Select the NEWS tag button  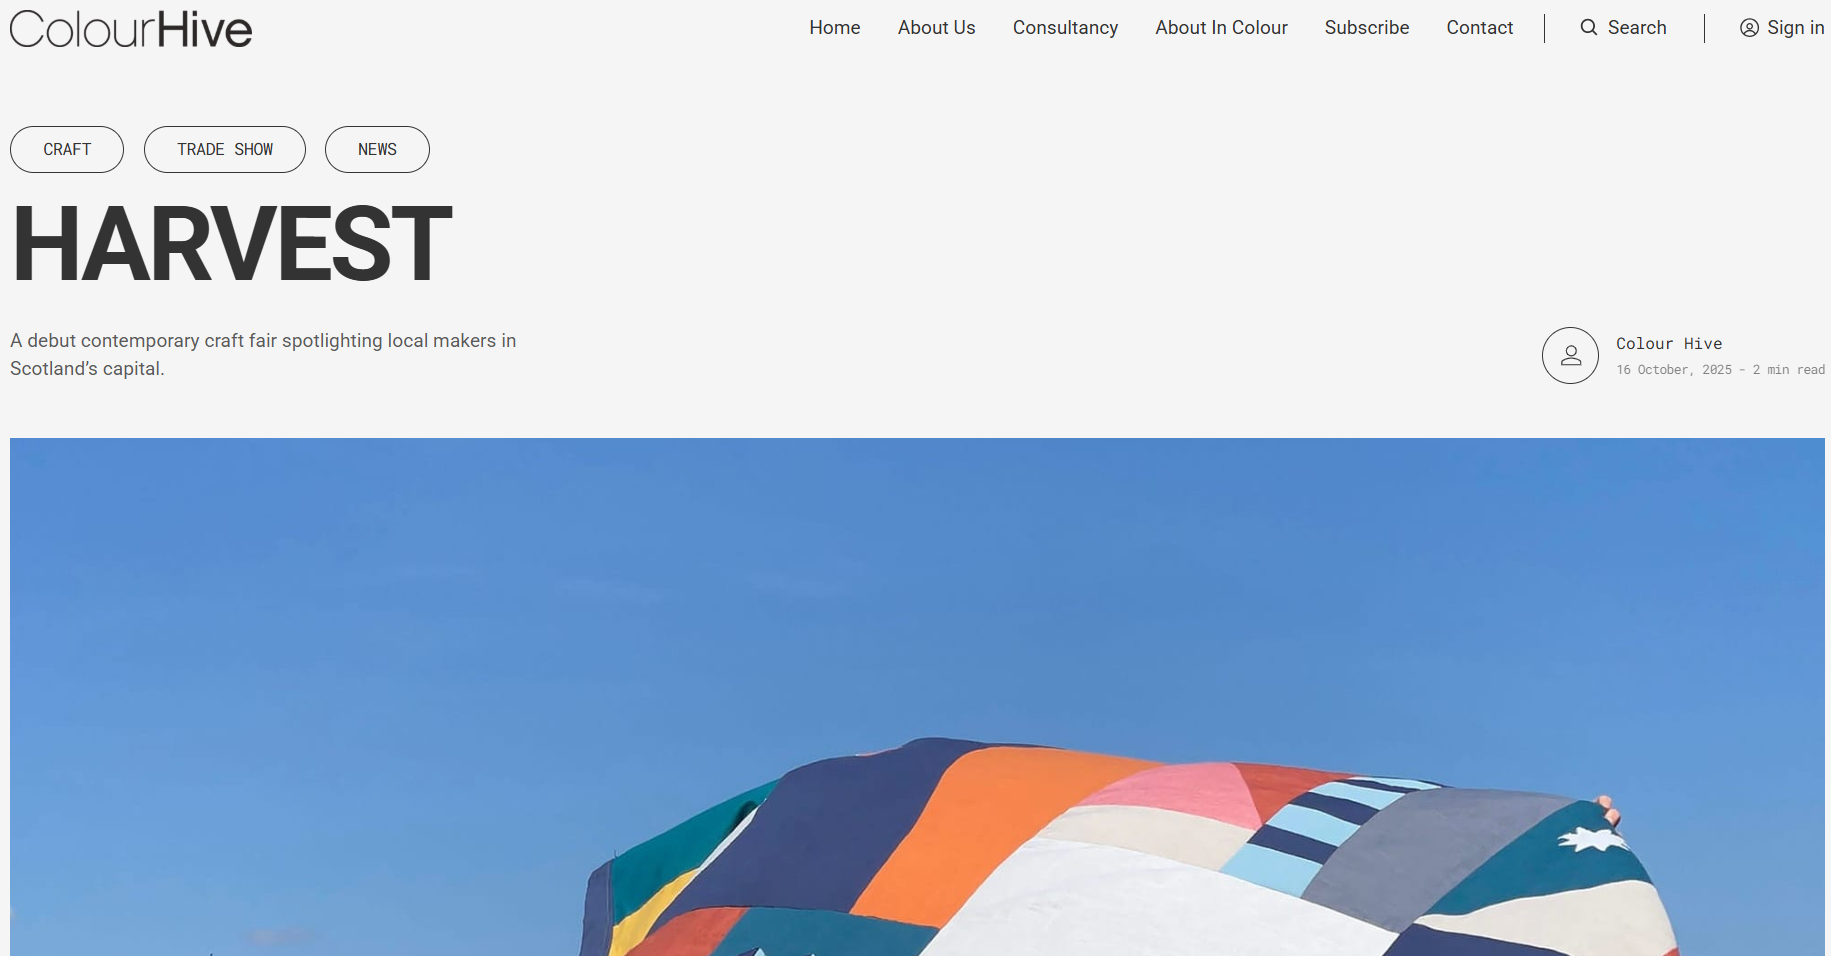[377, 149]
